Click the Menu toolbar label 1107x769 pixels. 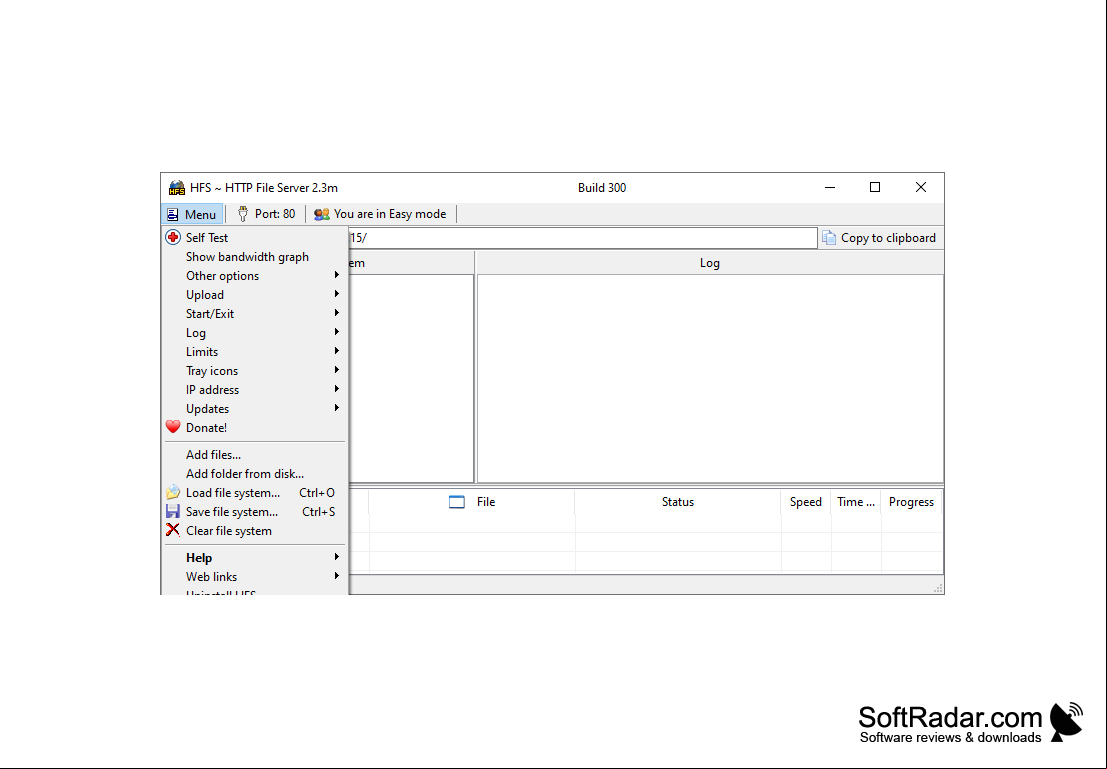pyautogui.click(x=200, y=215)
